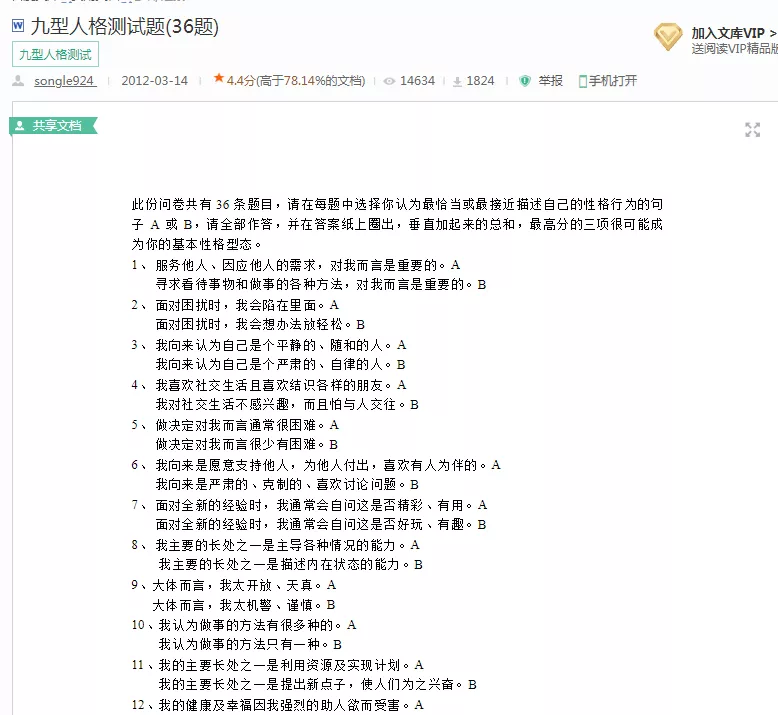This screenshot has width=778, height=715.
Task: Click question 11 line 利用资源及实现计划
Action: [x=291, y=665]
